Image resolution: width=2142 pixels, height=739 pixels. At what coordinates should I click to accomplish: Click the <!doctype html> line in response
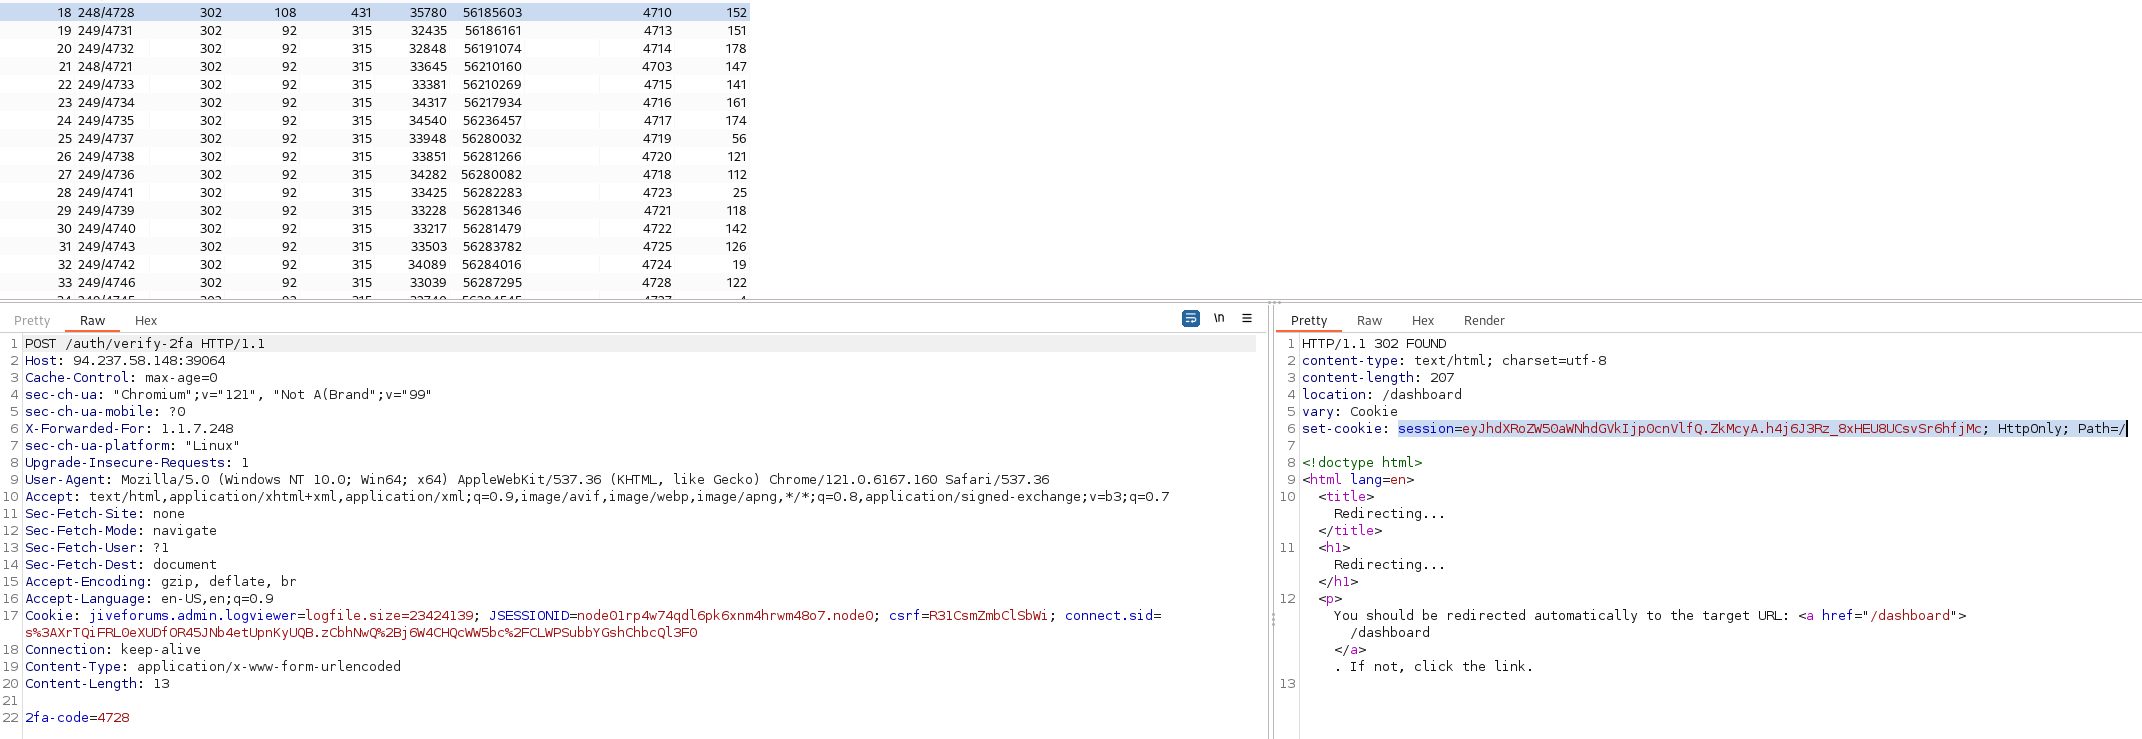click(1362, 462)
